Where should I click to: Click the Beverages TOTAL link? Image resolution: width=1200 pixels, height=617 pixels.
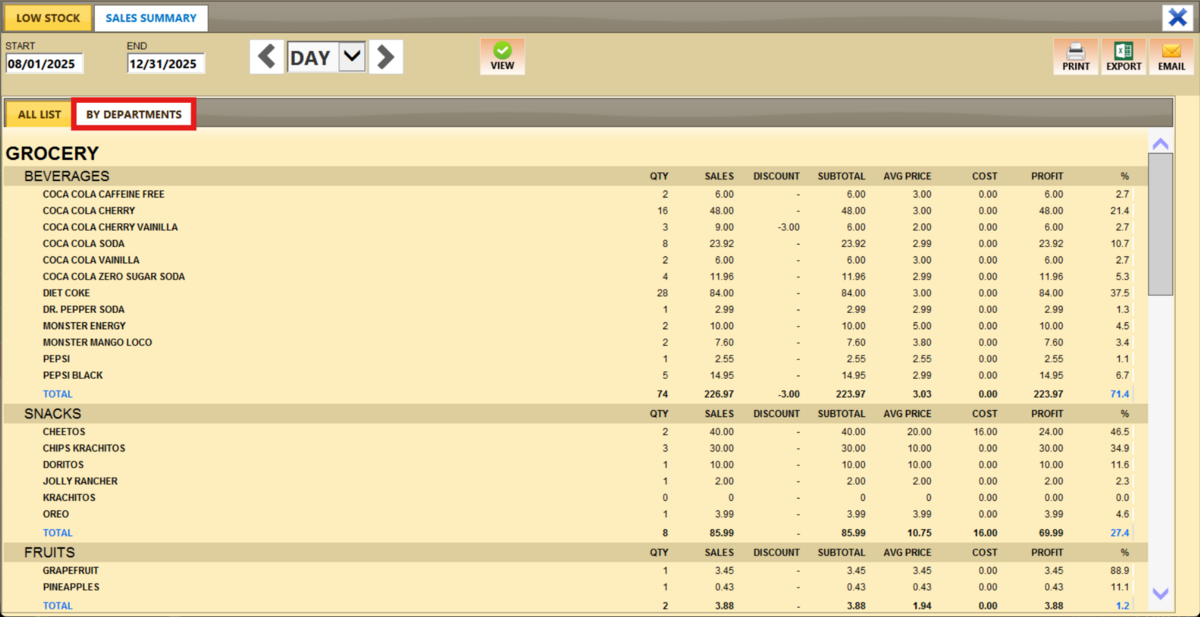pos(57,394)
